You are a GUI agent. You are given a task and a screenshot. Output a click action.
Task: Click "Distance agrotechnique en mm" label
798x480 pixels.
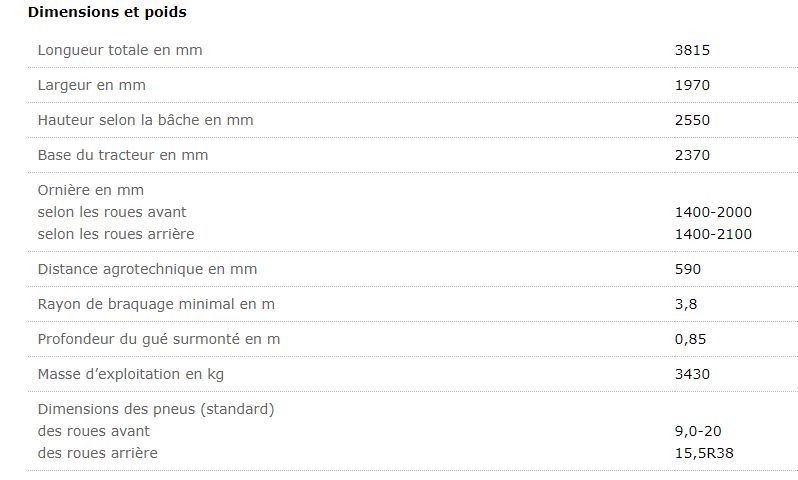click(145, 269)
